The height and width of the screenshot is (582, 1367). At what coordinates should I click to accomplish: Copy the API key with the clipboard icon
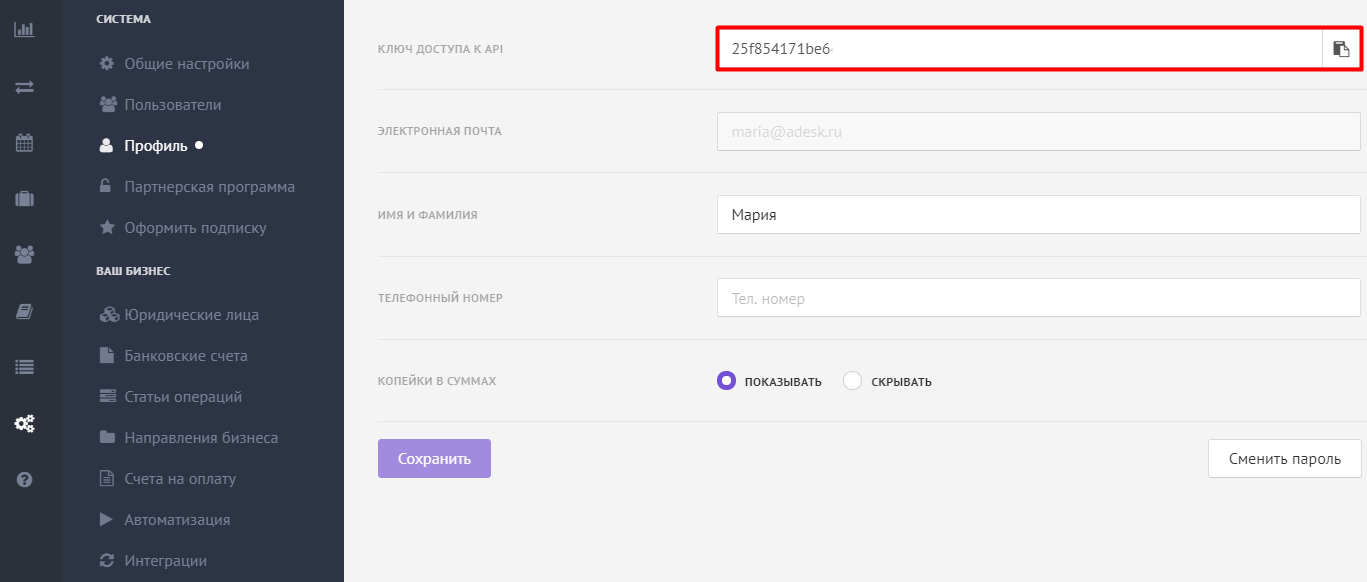pyautogui.click(x=1341, y=49)
